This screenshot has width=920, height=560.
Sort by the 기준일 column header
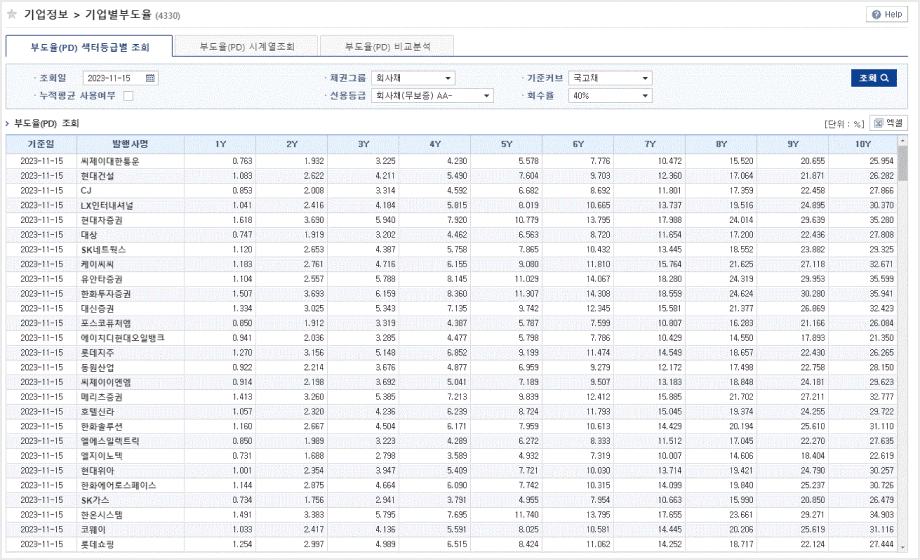(x=41, y=144)
